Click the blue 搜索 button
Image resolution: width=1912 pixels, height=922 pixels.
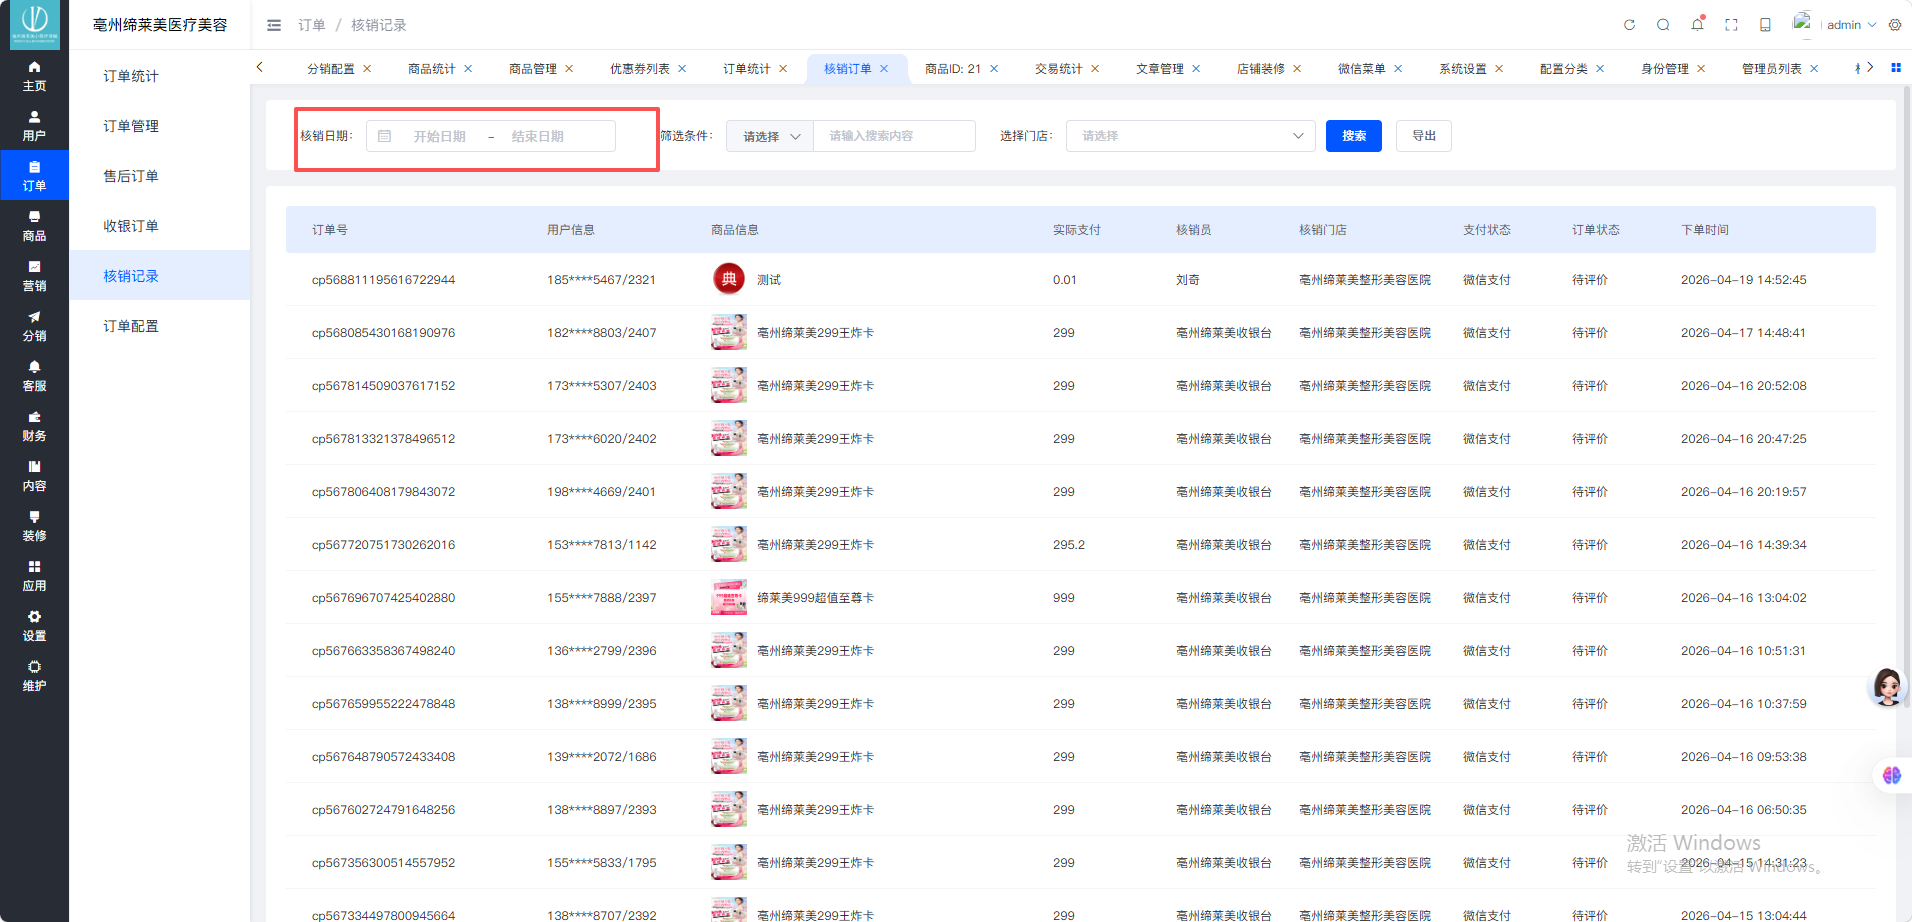pyautogui.click(x=1353, y=136)
